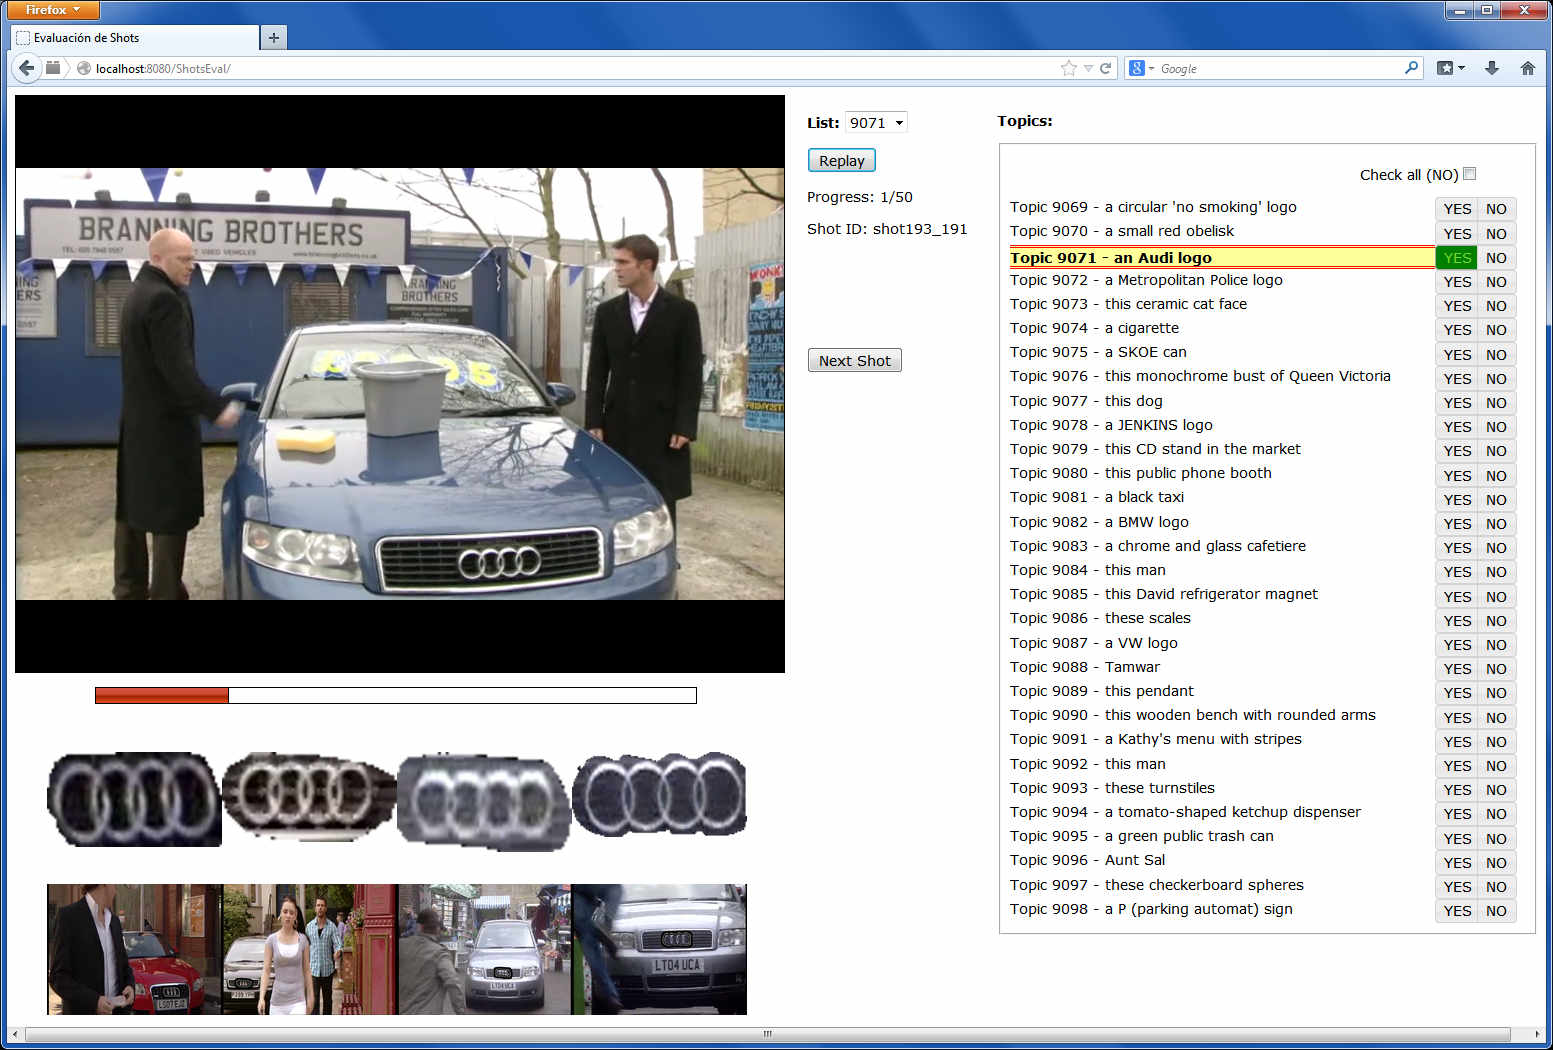Click the example image of silver Audi in market
This screenshot has width=1553, height=1050.
click(x=485, y=949)
